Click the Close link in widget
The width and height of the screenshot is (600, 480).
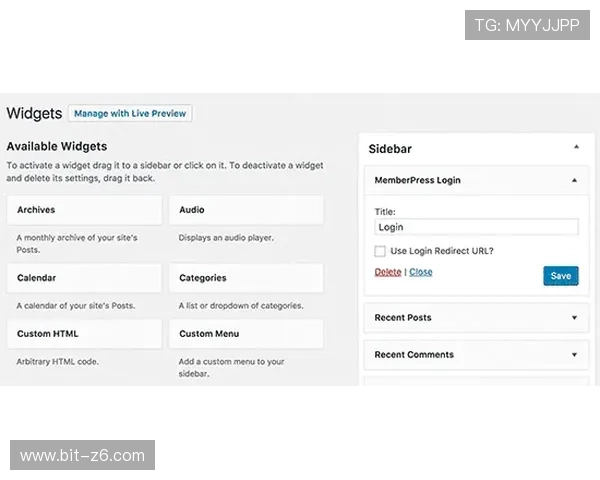421,272
